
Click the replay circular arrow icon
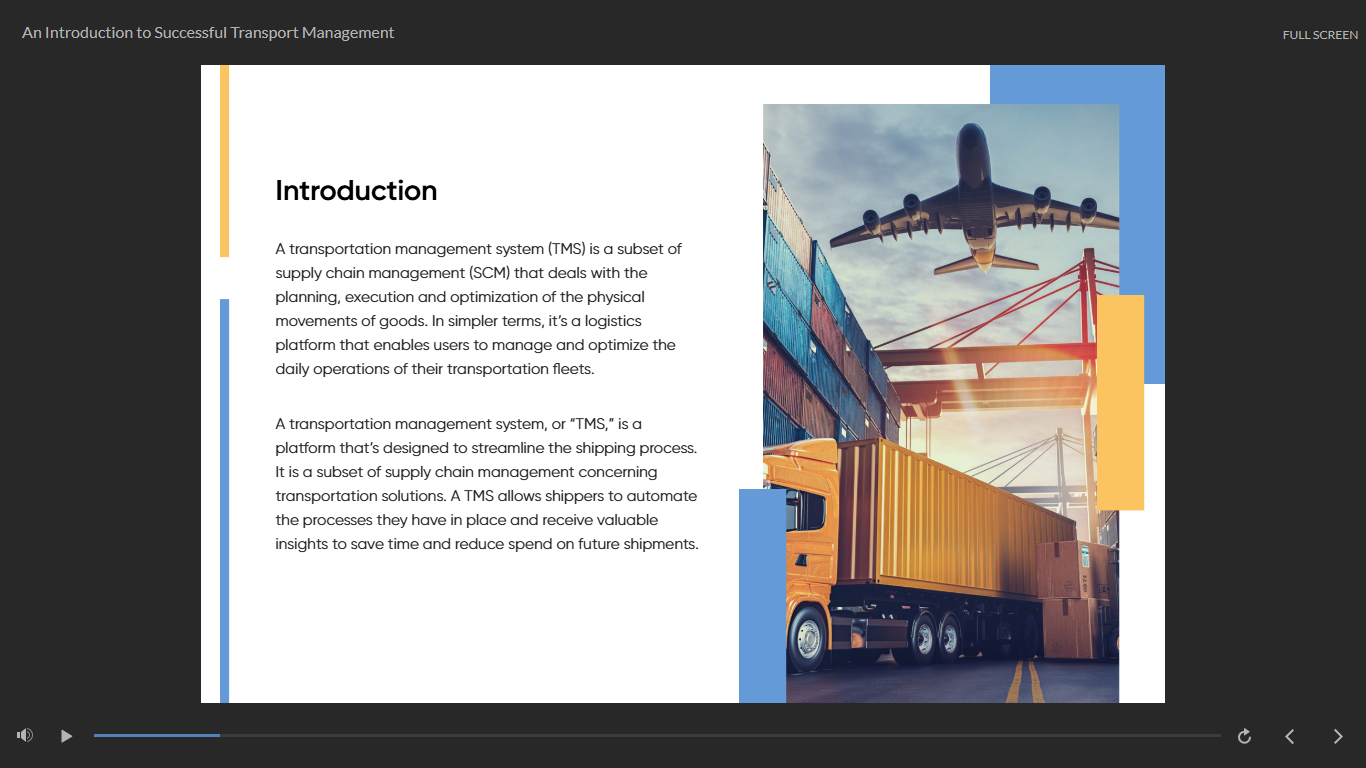click(1244, 736)
